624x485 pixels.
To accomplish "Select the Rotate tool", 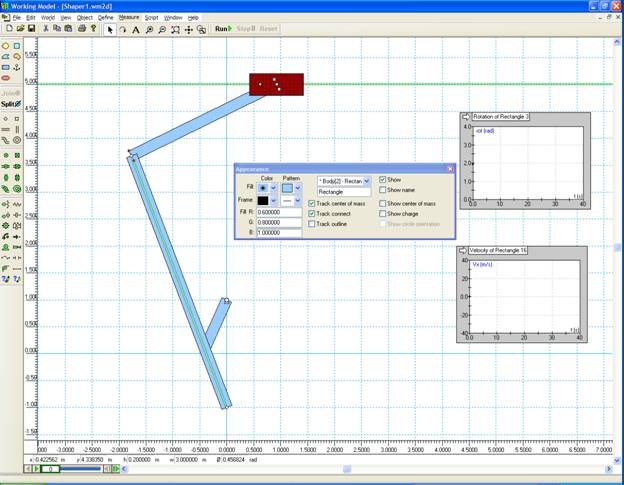I will point(123,29).
